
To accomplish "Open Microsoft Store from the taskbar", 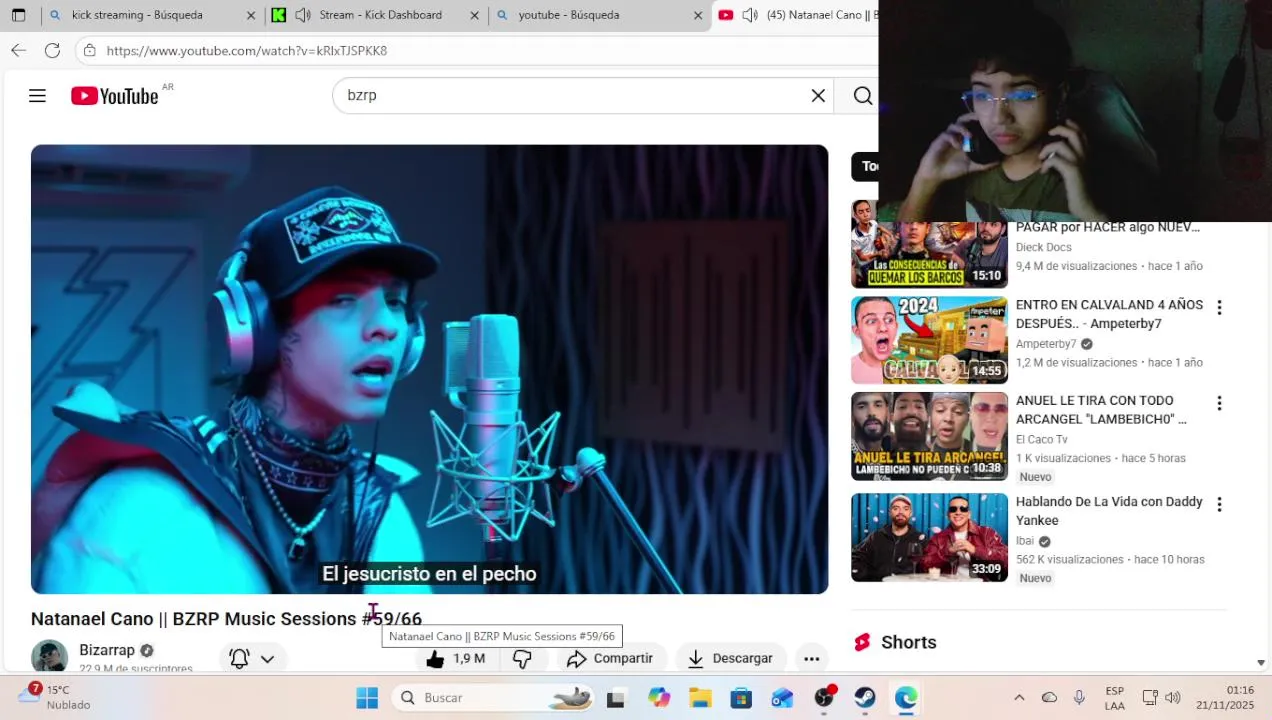I will pyautogui.click(x=741, y=698).
